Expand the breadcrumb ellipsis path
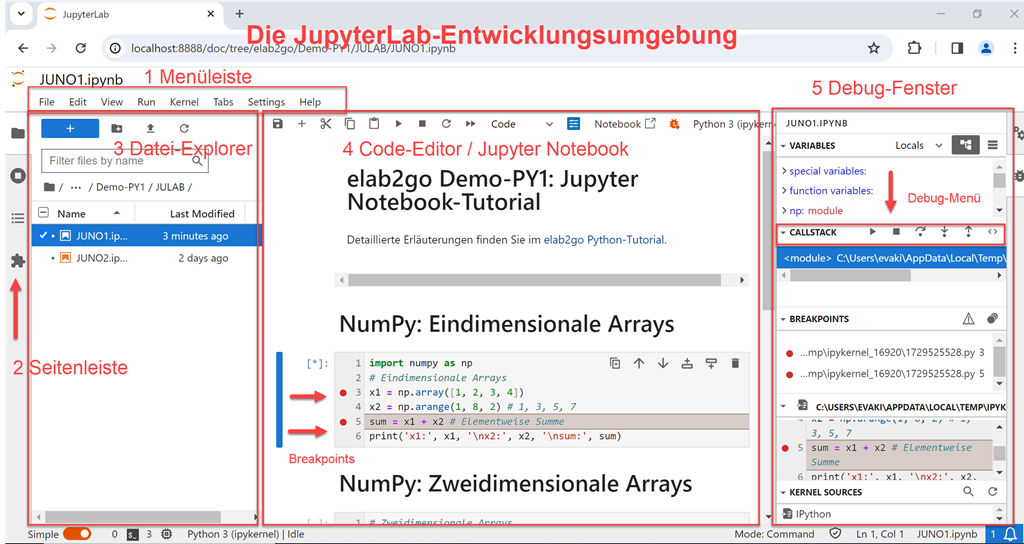Screen dimensions: 1024x544 coord(76,187)
